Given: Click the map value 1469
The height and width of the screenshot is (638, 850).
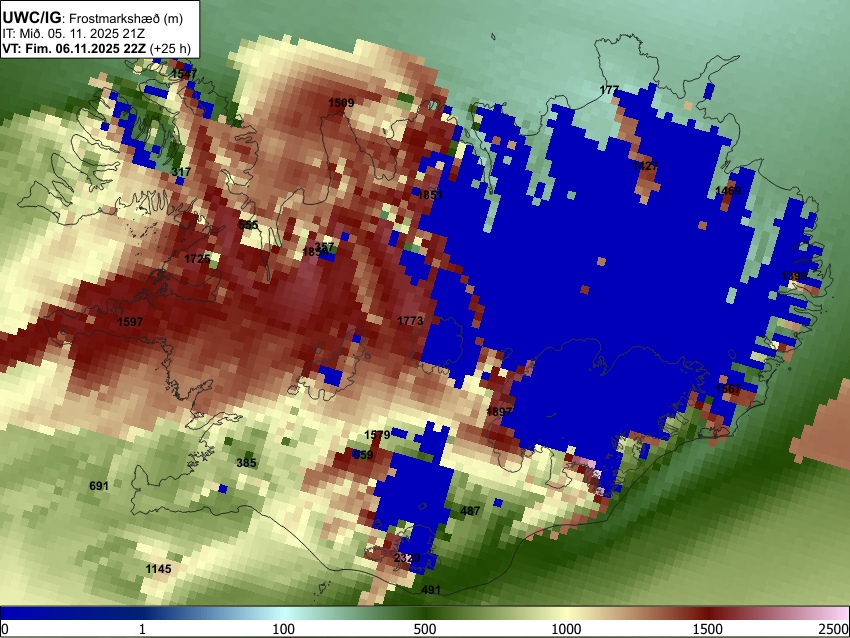Looking at the screenshot, I should click(x=728, y=190).
